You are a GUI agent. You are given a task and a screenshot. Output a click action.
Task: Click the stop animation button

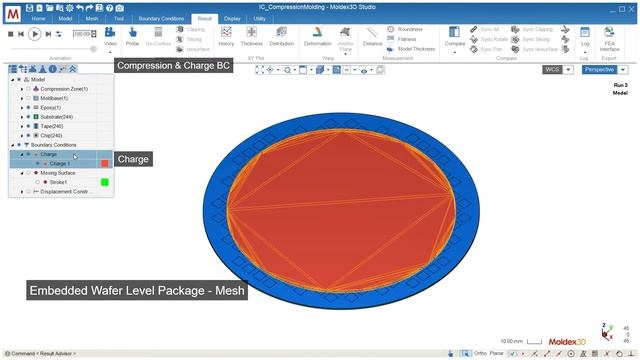click(11, 34)
